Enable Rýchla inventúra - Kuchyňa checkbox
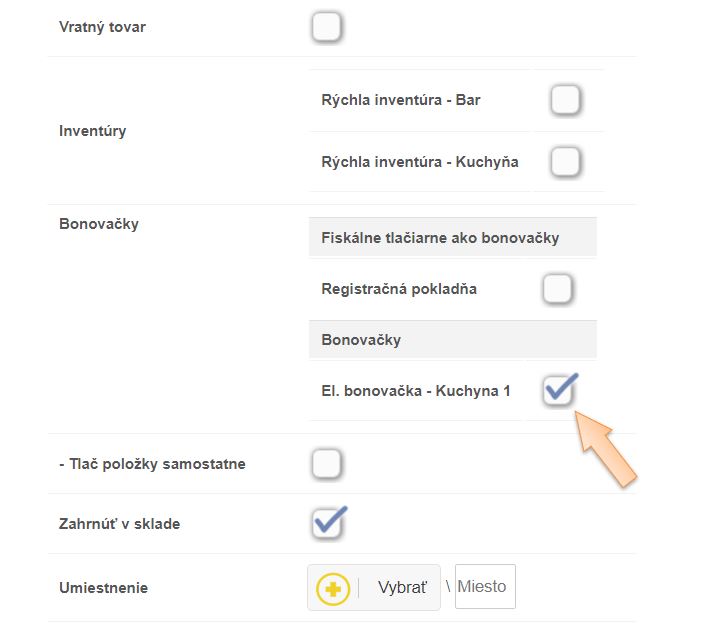Screen dimensions: 725x635 [565, 161]
